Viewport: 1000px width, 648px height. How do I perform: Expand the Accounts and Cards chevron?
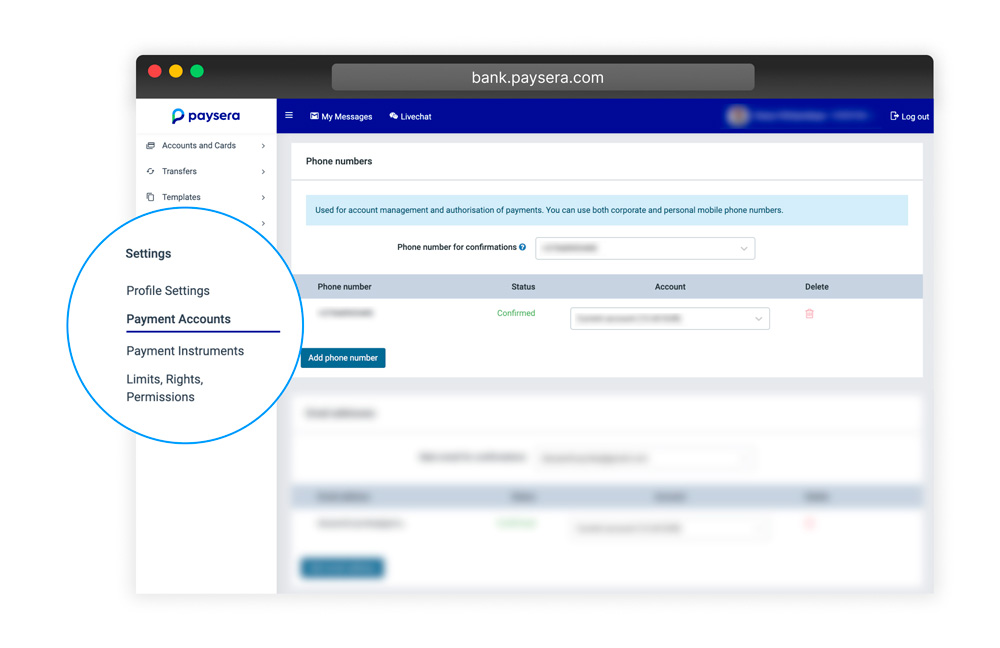(262, 145)
